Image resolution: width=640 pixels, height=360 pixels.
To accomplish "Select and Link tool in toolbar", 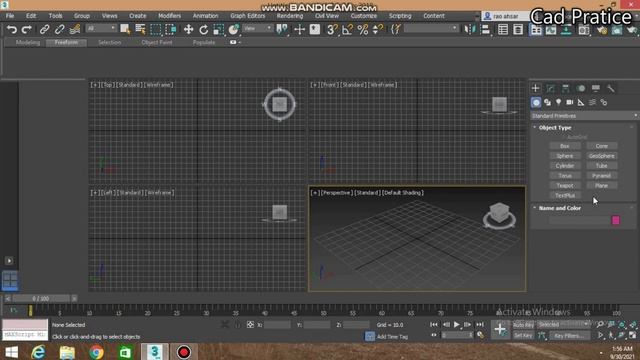I will [44, 29].
